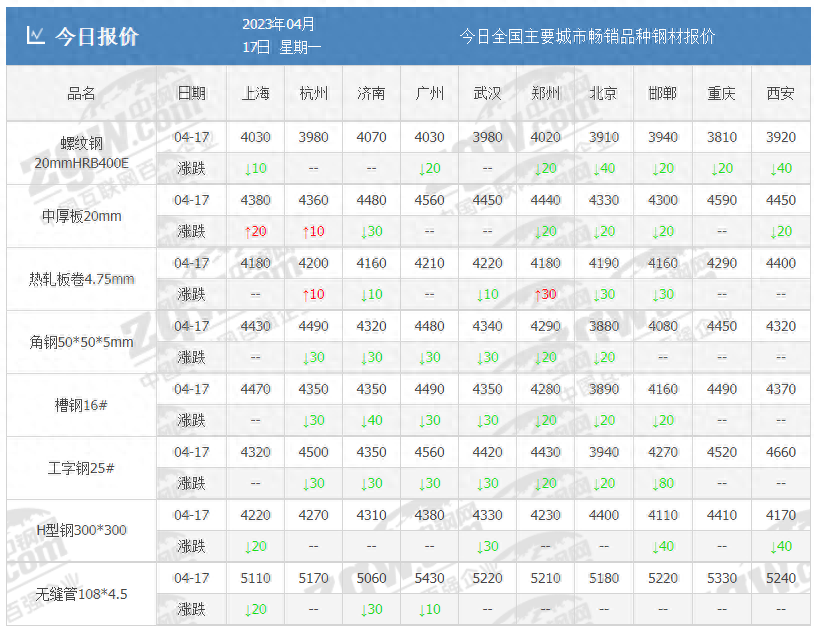Click the 今日报价 header title
The width and height of the screenshot is (815, 629).
pos(97,36)
